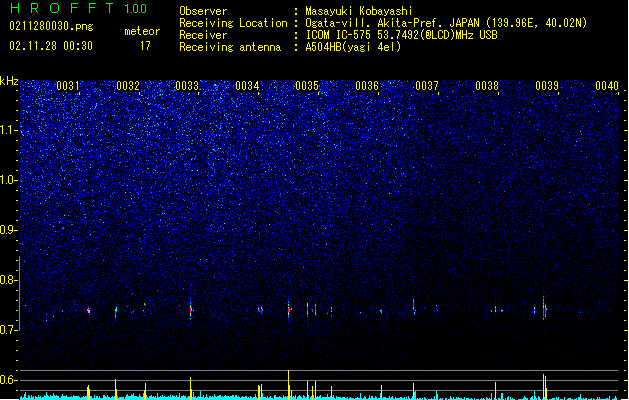Click the 0035 time marker
This screenshot has height=400, width=629.
307,85
